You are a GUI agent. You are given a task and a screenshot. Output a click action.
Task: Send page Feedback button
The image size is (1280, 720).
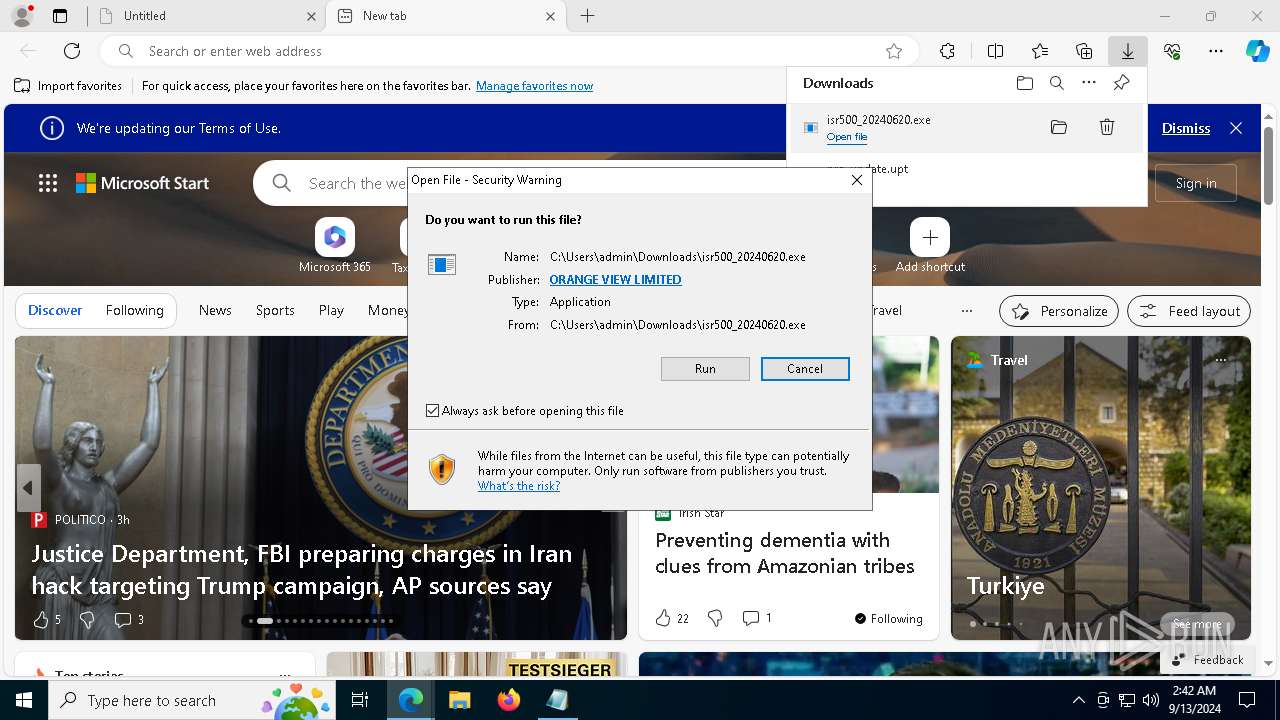coord(1208,659)
